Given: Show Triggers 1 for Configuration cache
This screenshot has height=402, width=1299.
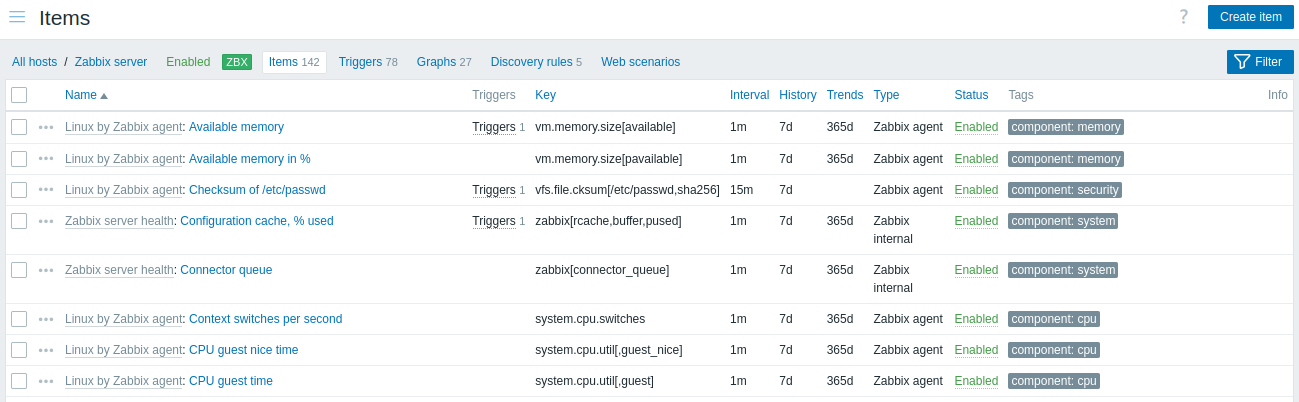Looking at the screenshot, I should 494,221.
